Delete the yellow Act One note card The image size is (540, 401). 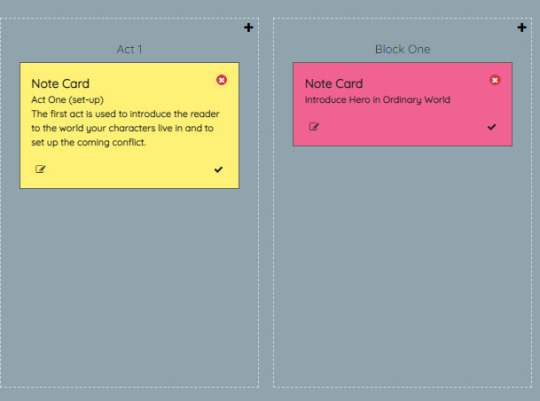[221, 80]
